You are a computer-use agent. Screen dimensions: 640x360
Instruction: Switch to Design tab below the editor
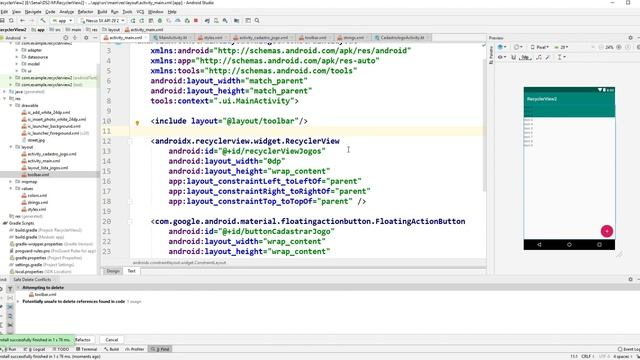click(113, 271)
